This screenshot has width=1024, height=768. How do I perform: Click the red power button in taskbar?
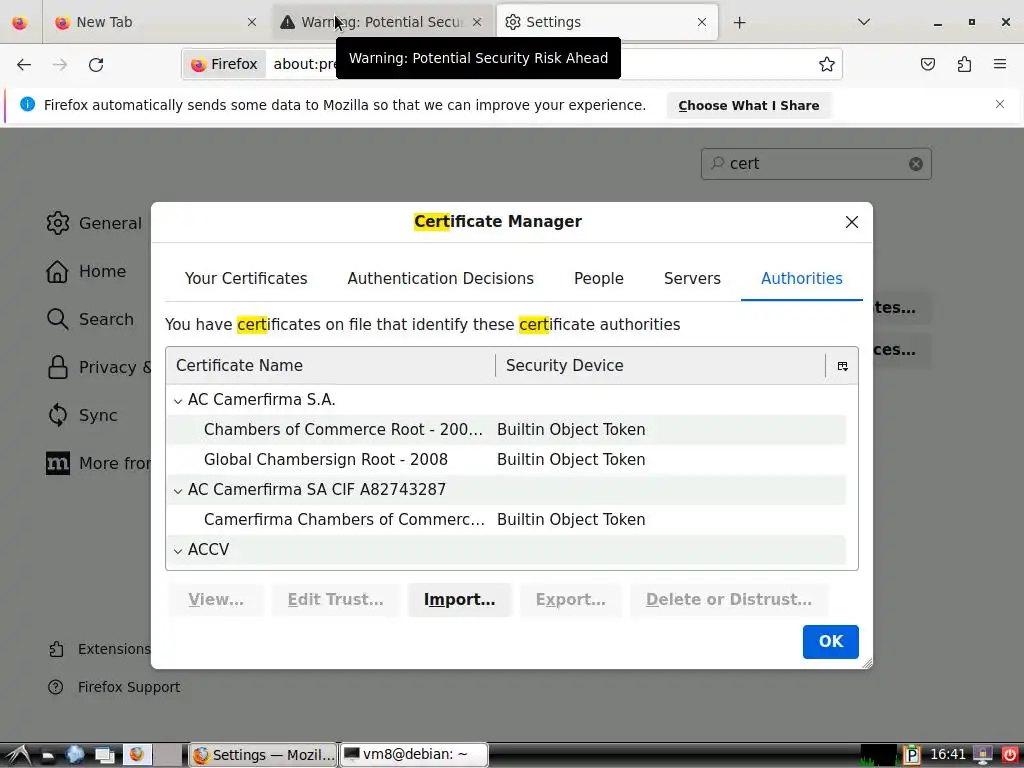[x=1010, y=755]
